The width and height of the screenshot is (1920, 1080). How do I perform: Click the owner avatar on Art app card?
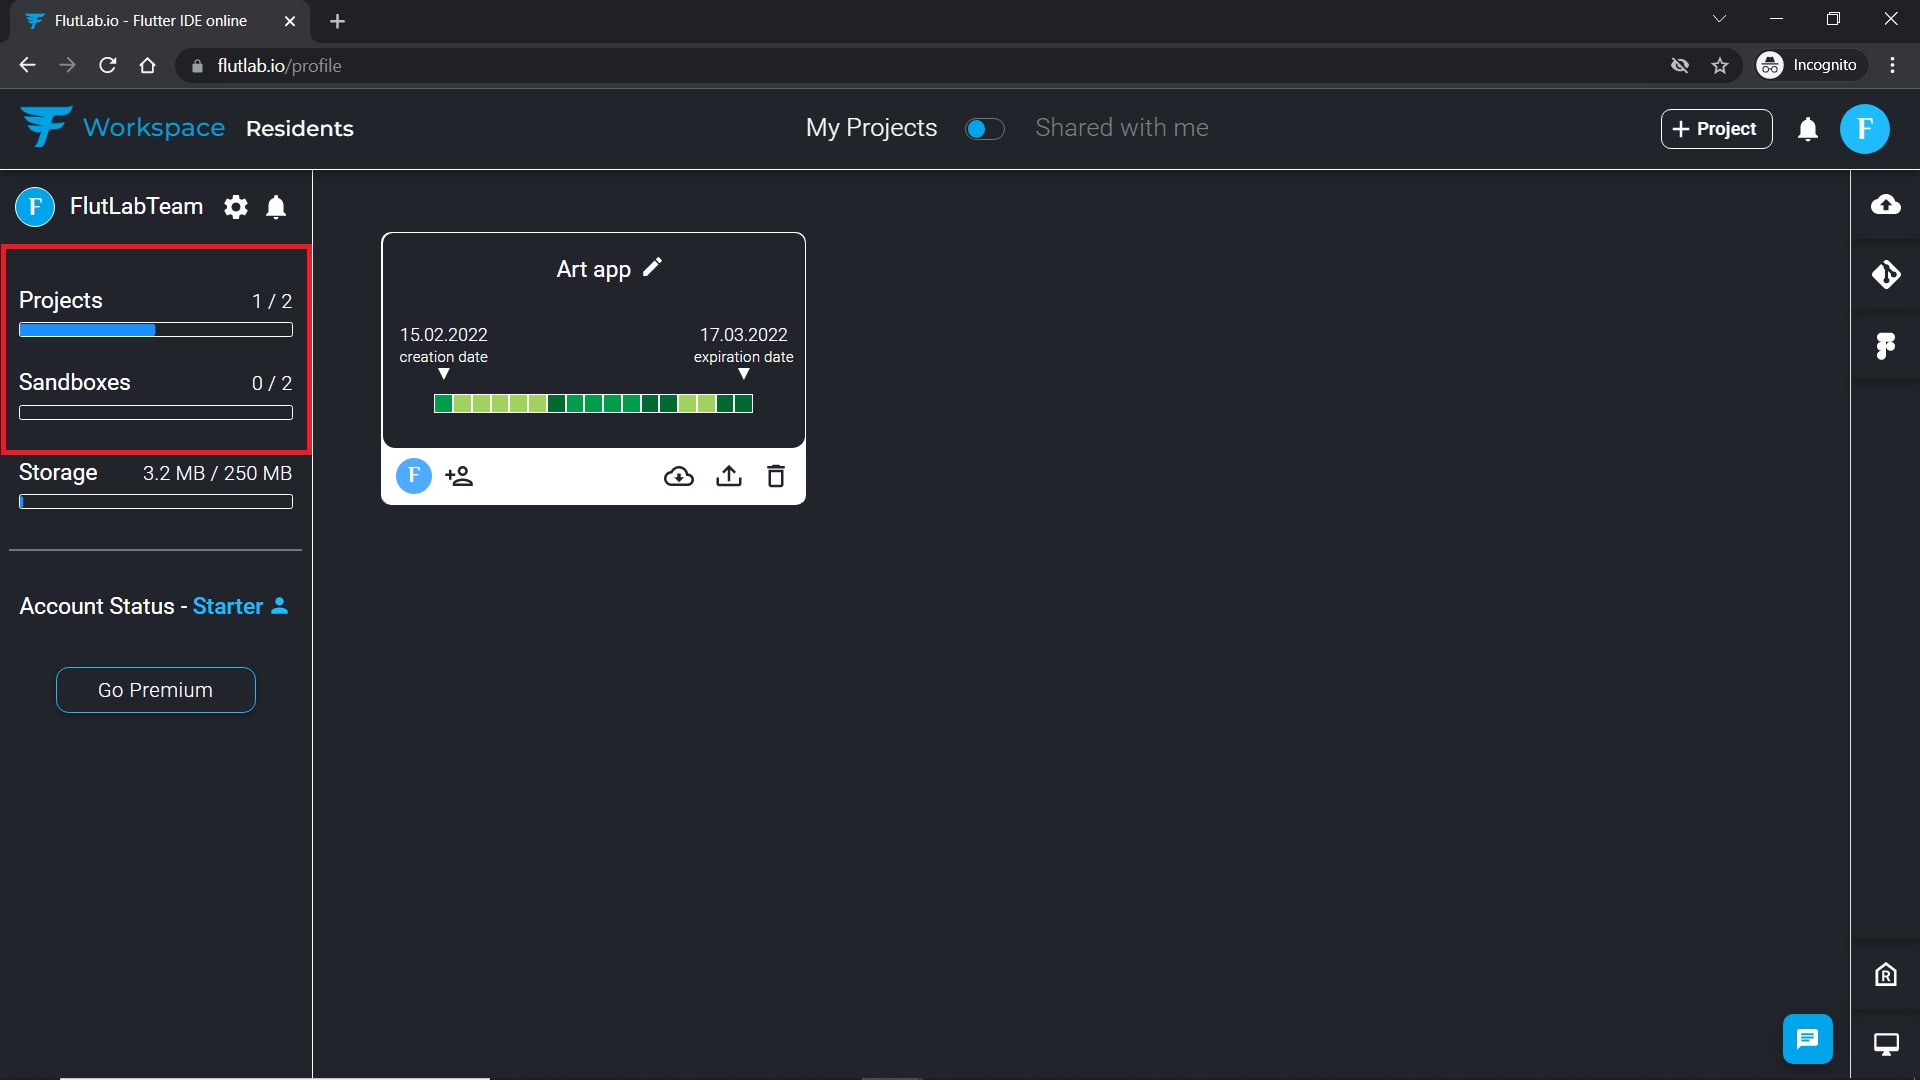[x=414, y=476]
